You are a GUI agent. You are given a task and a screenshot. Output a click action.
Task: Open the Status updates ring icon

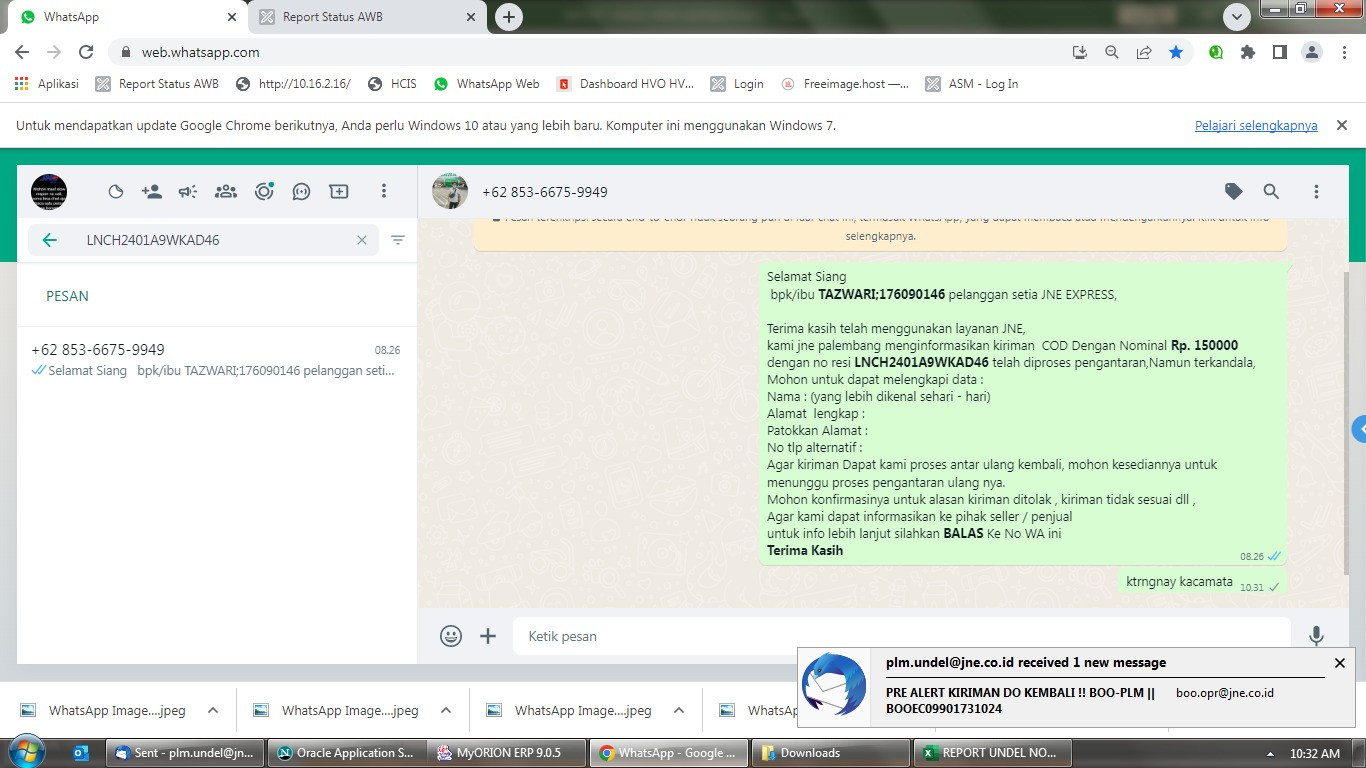(x=264, y=192)
